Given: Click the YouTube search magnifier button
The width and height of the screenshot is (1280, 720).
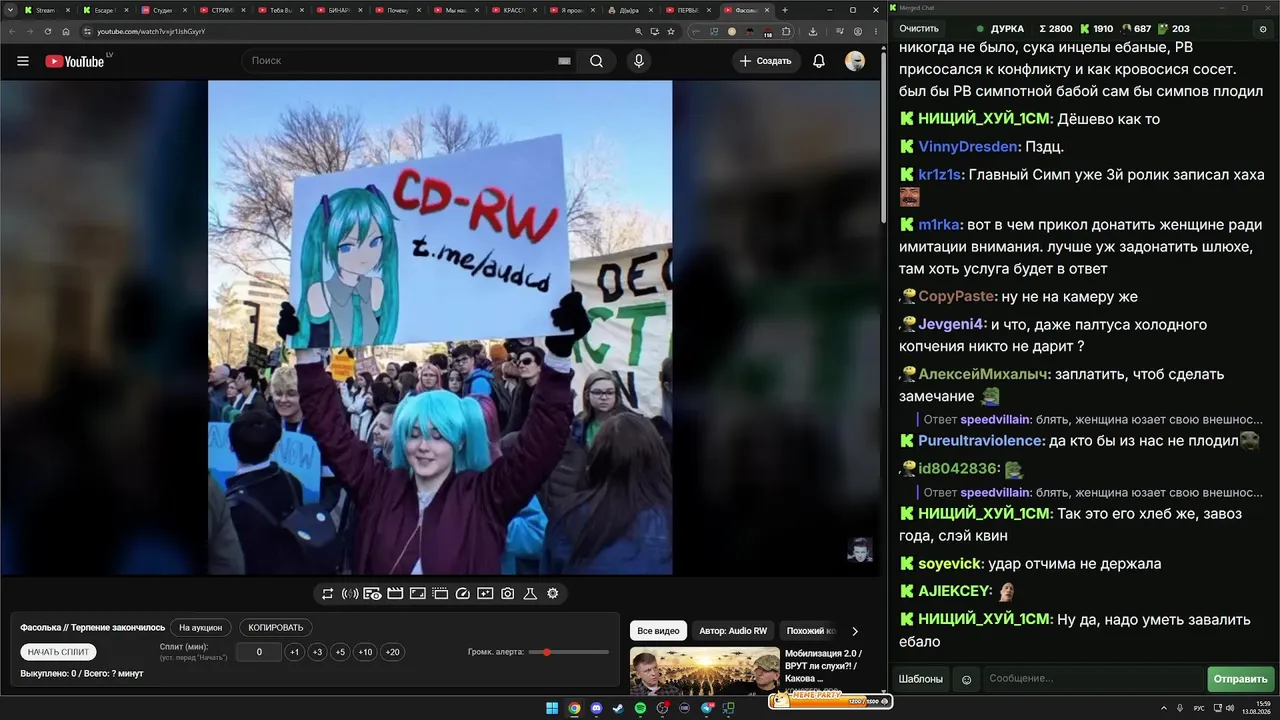Looking at the screenshot, I should pos(596,61).
